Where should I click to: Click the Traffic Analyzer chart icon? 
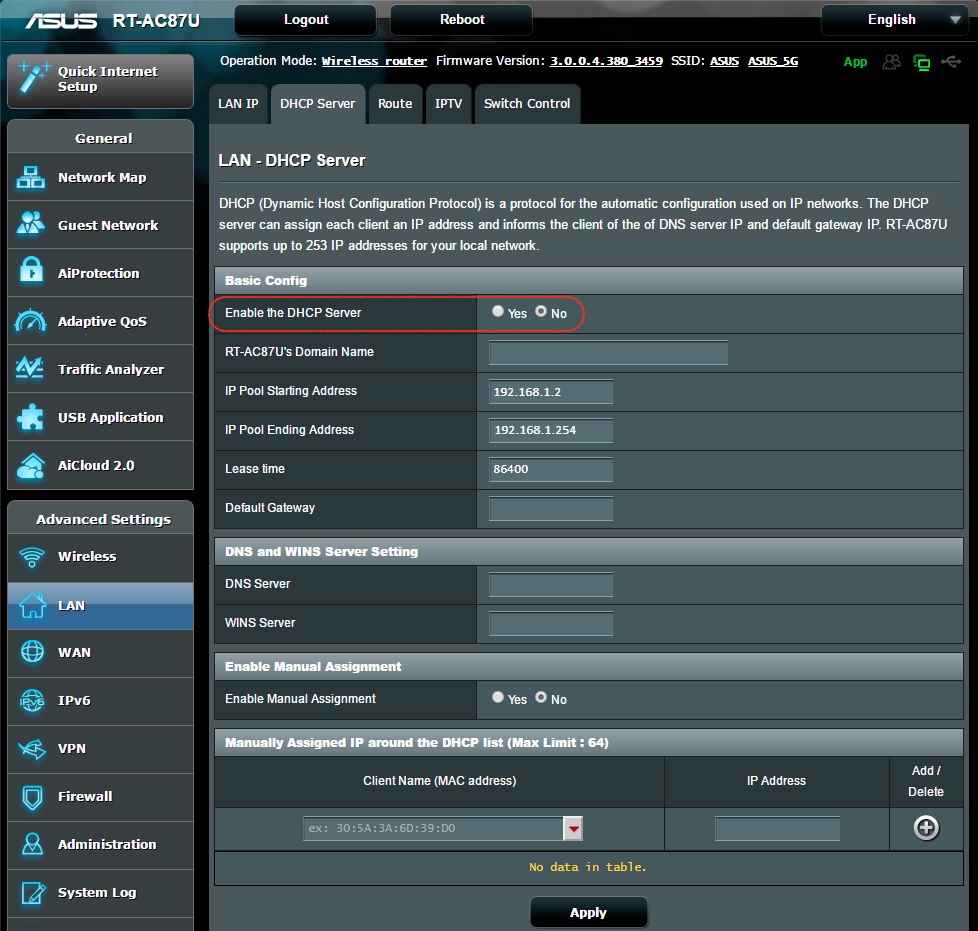(29, 368)
